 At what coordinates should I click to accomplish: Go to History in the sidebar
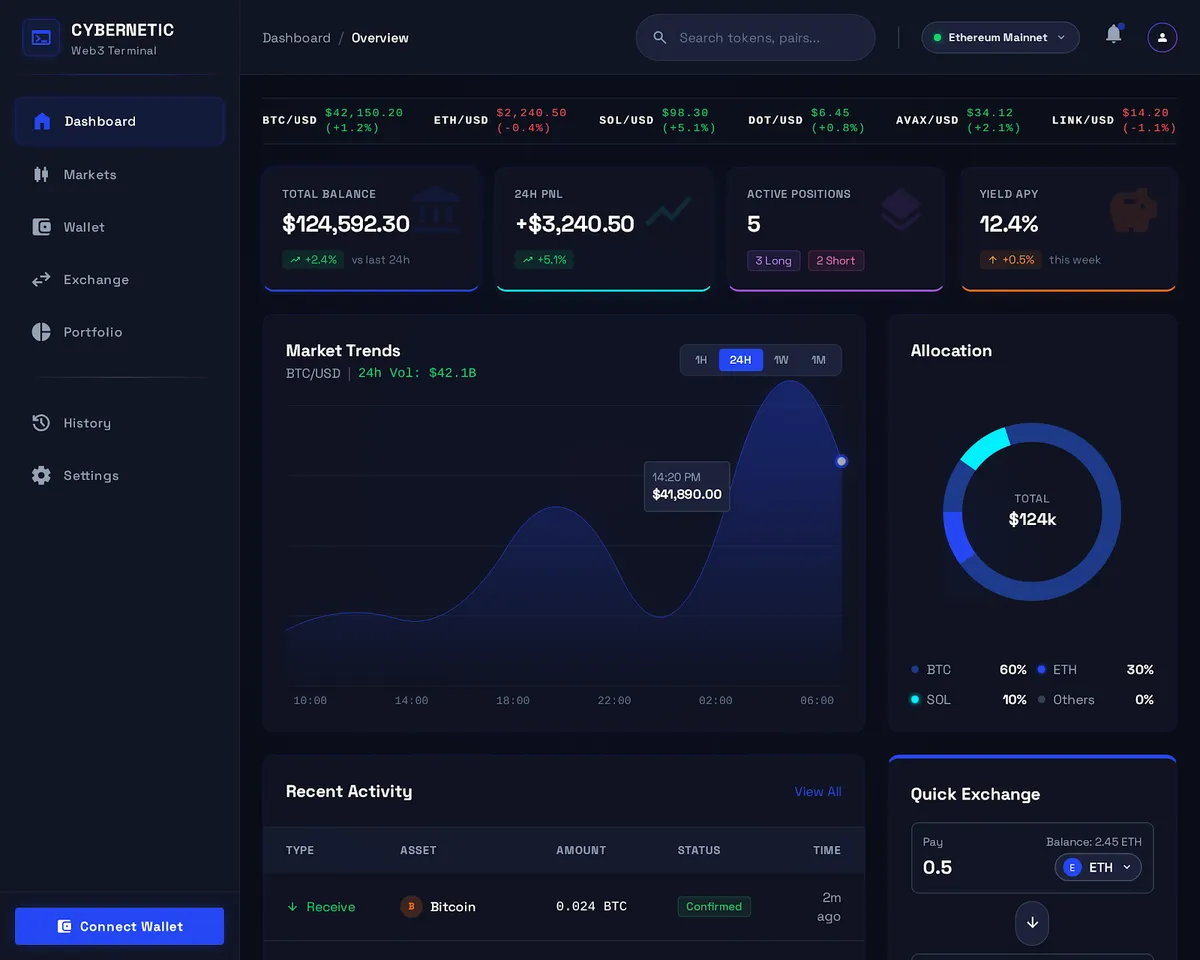pos(87,423)
